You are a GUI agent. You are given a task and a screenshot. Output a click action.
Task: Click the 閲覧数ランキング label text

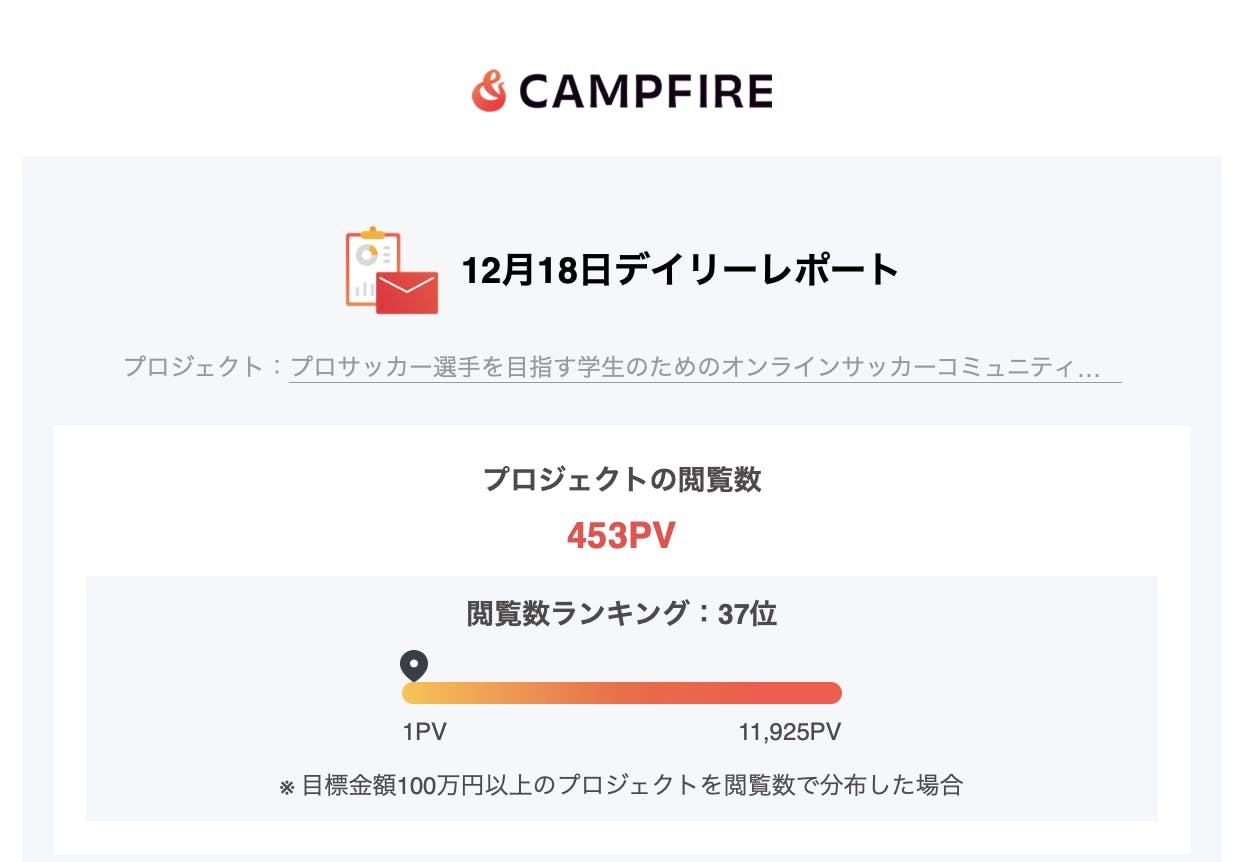pyautogui.click(x=578, y=613)
